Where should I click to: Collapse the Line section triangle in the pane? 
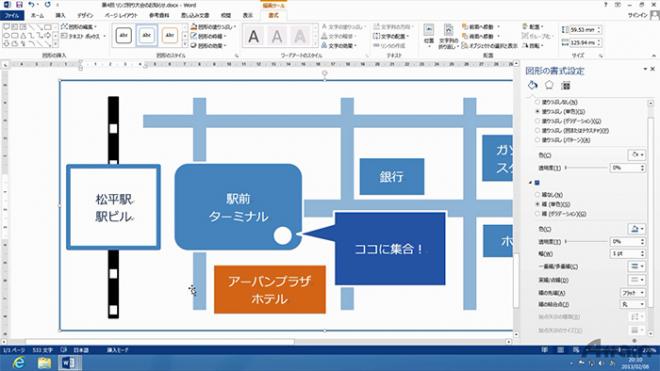530,183
